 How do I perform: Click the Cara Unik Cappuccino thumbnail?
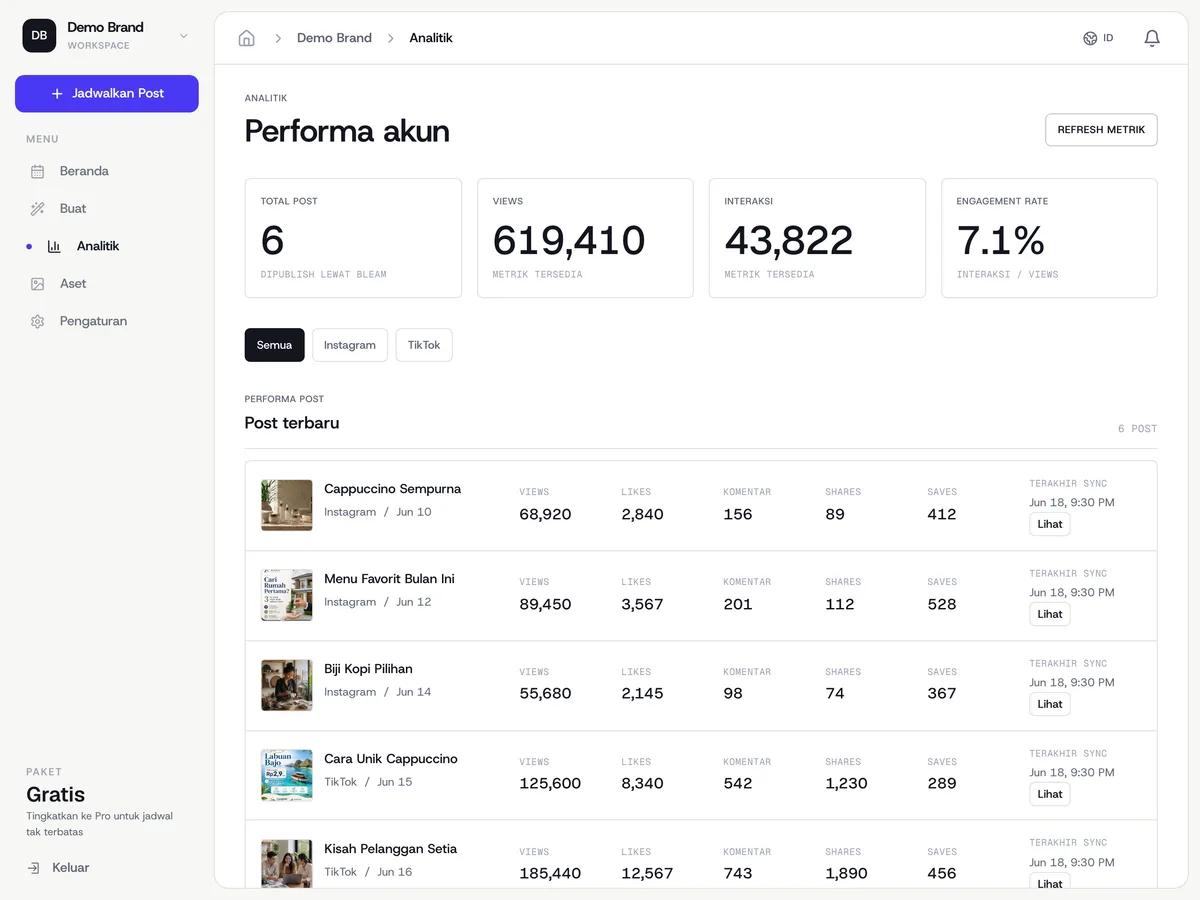(x=286, y=775)
